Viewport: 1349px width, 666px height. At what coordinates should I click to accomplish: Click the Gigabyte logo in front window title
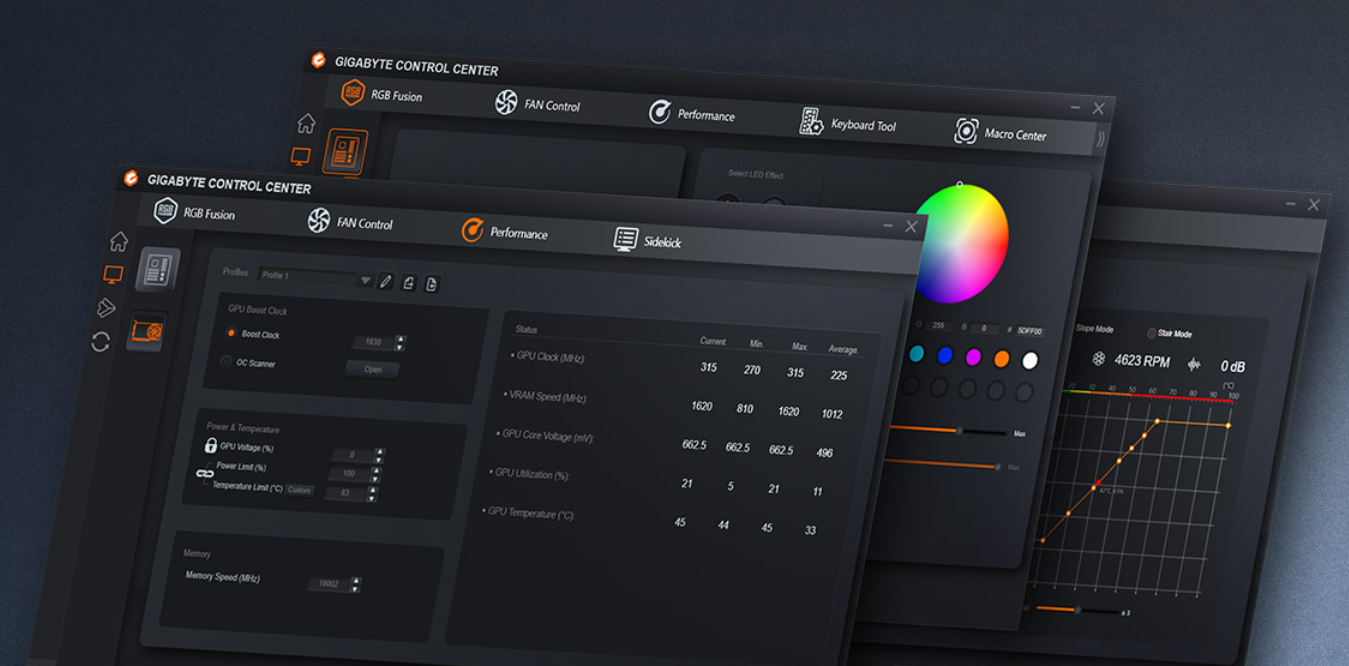pos(130,178)
